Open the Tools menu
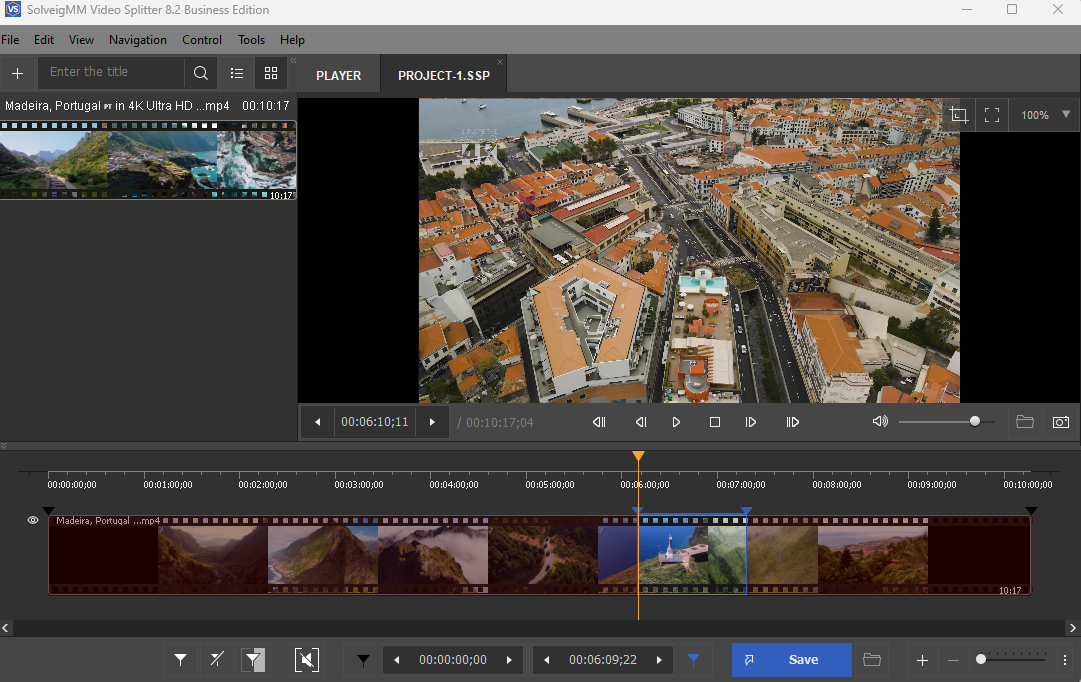 coord(251,40)
